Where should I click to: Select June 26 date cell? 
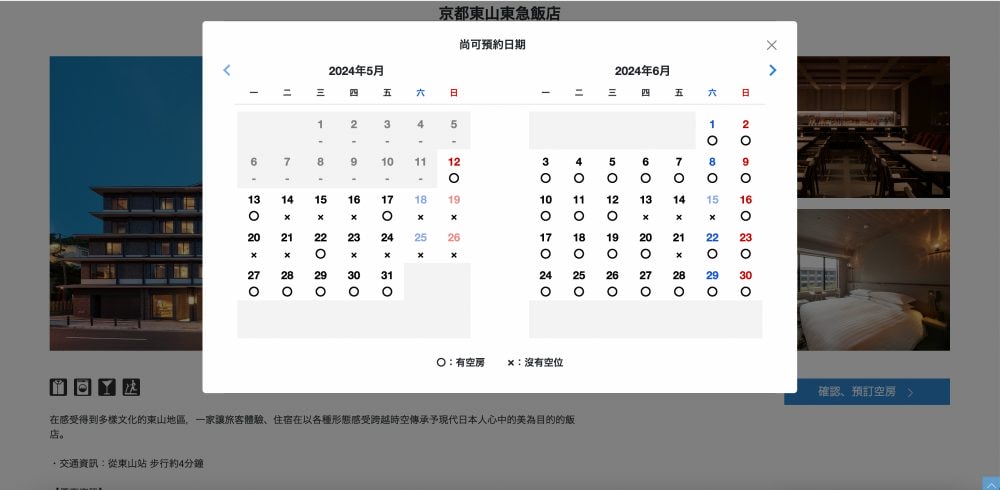coord(612,282)
